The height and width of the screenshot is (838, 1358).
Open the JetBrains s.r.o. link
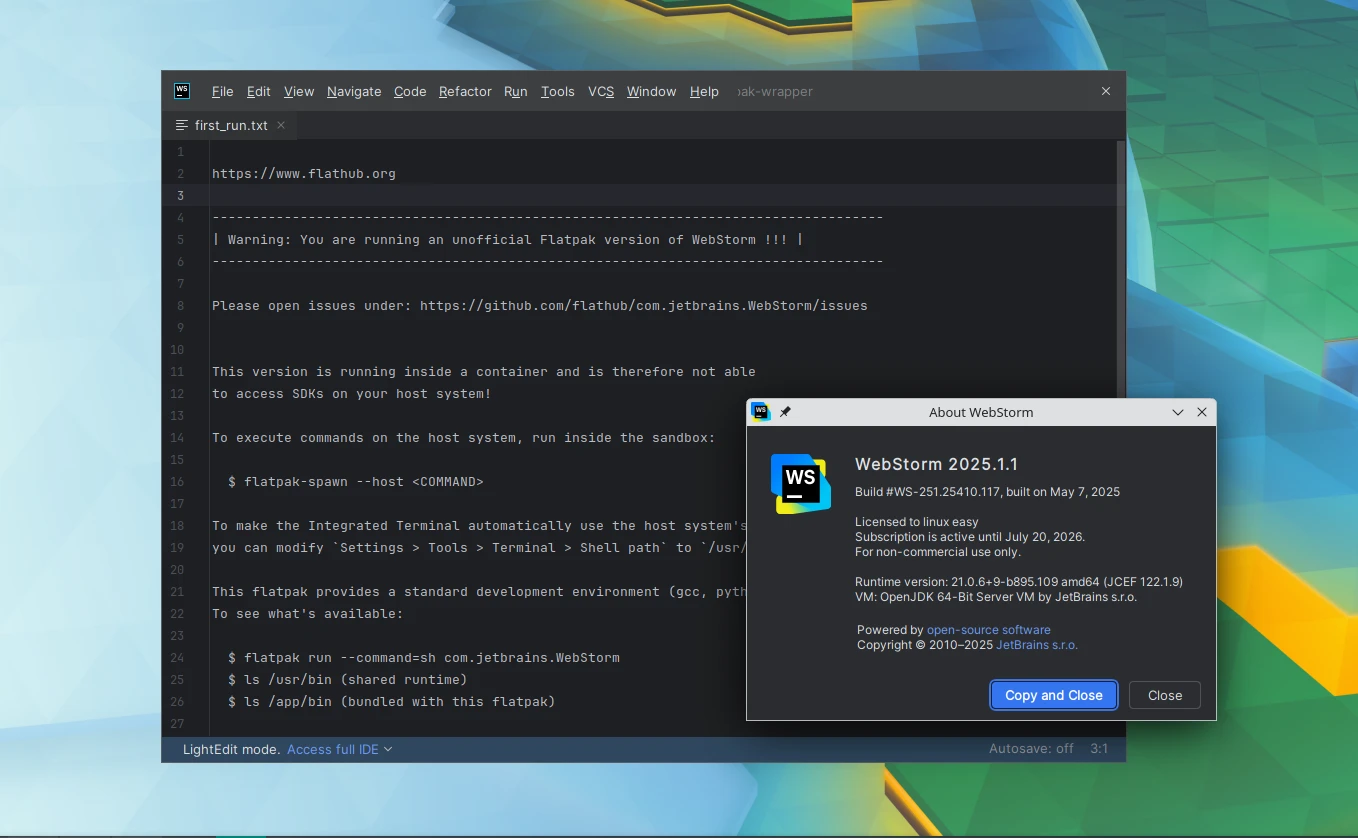click(x=1036, y=645)
